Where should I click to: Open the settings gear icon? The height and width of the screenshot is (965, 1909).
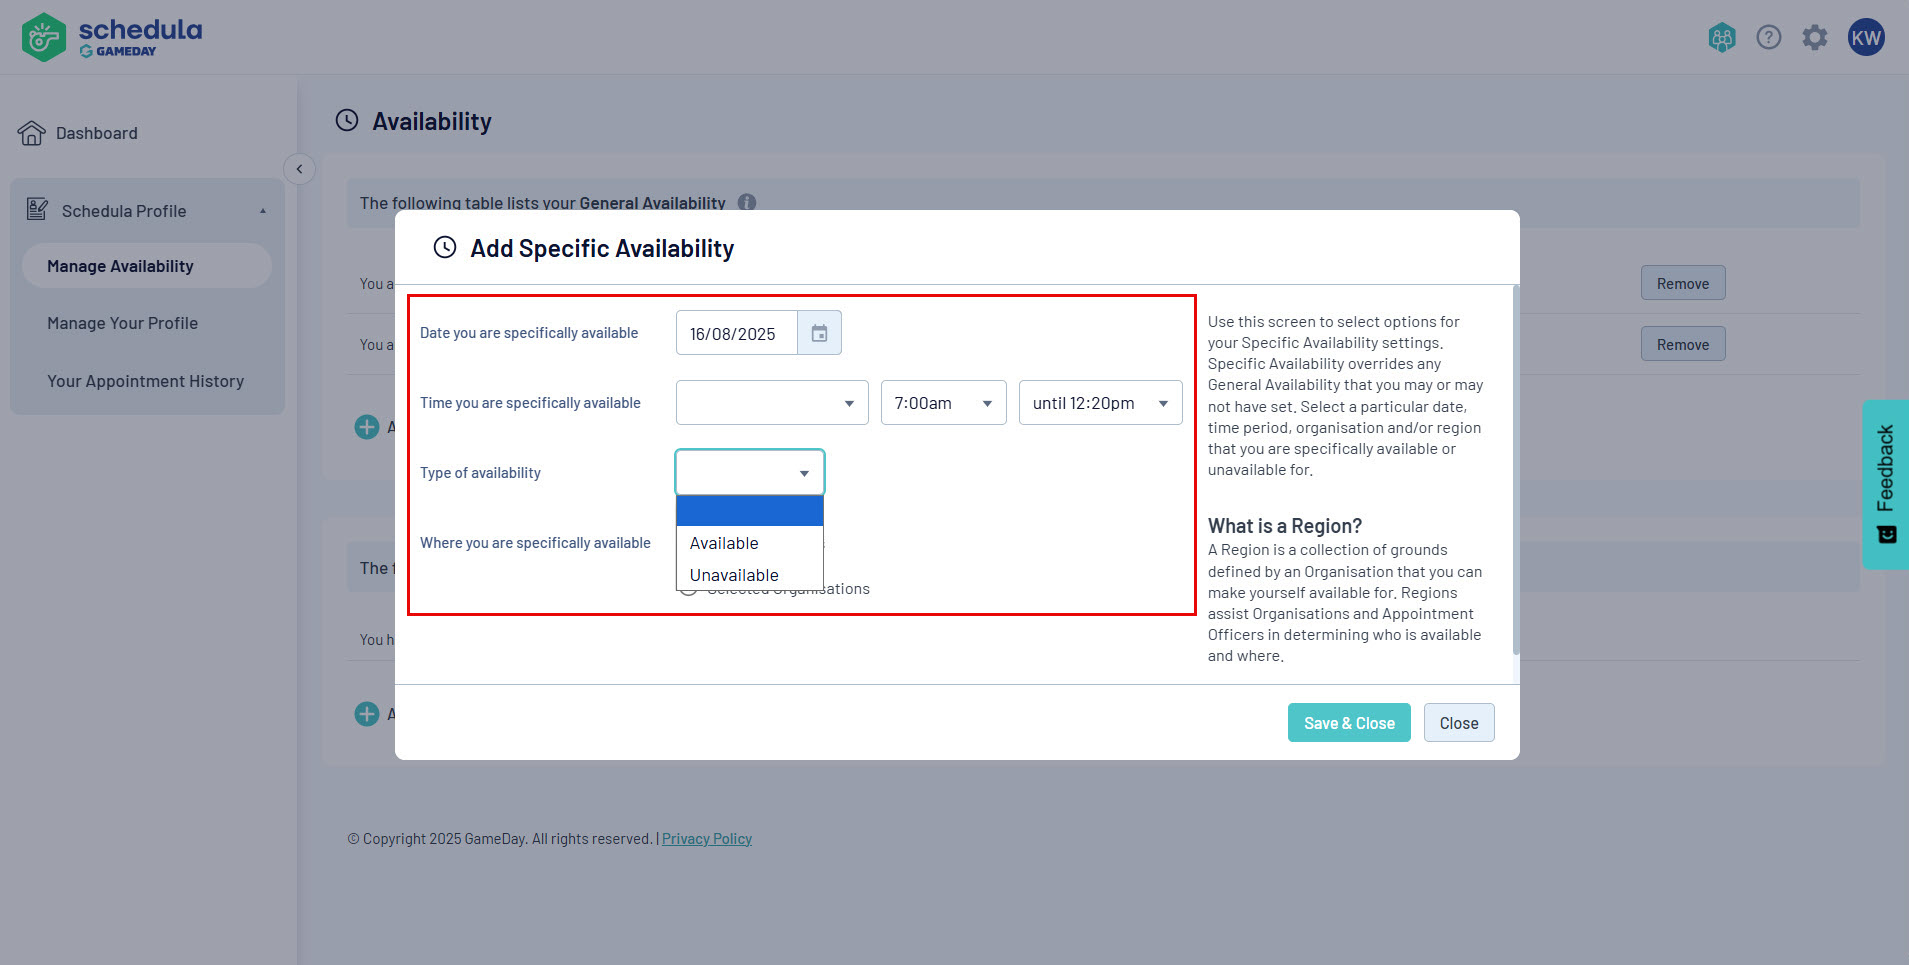coord(1814,38)
